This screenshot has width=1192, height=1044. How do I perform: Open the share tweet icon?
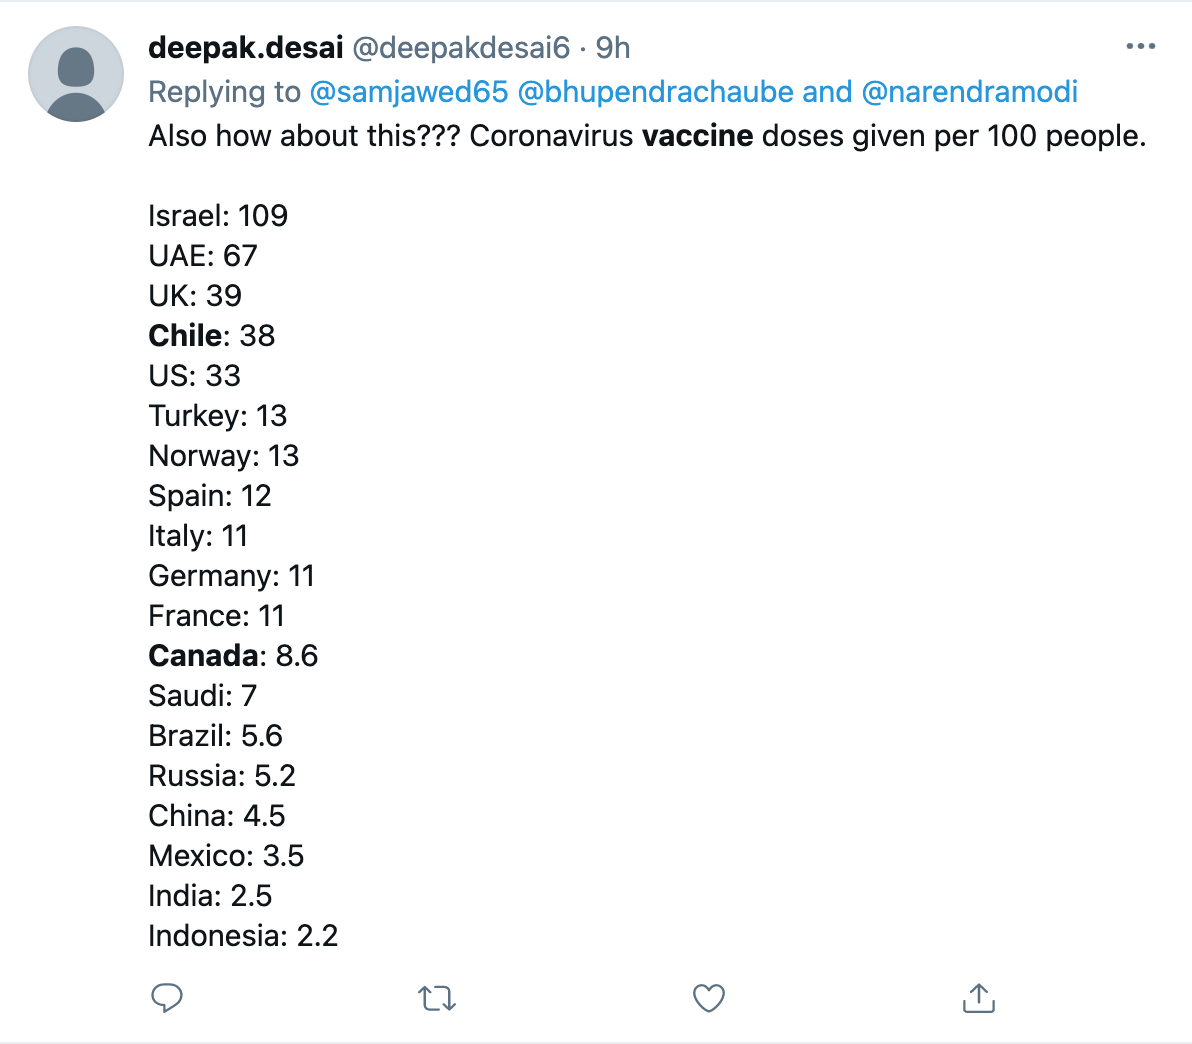click(x=978, y=998)
